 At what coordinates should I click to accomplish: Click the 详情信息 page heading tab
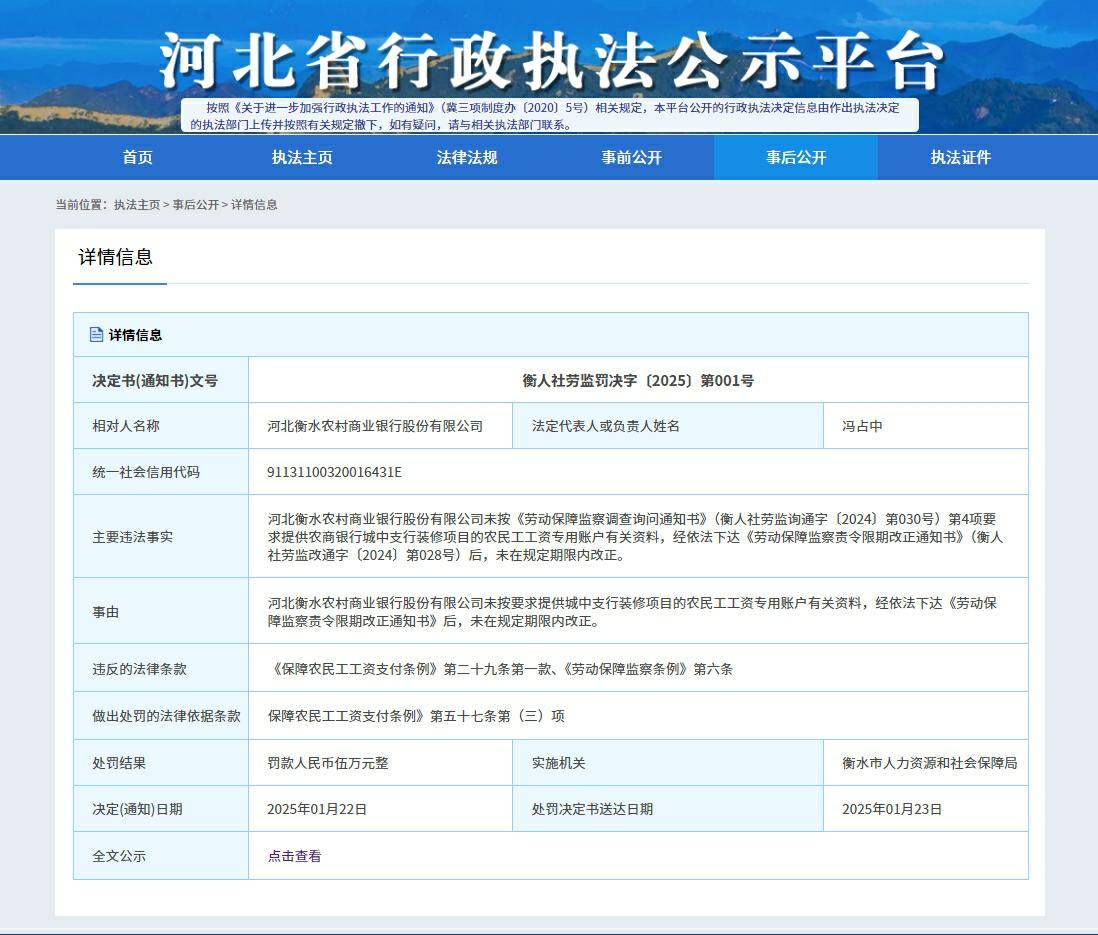[x=116, y=257]
